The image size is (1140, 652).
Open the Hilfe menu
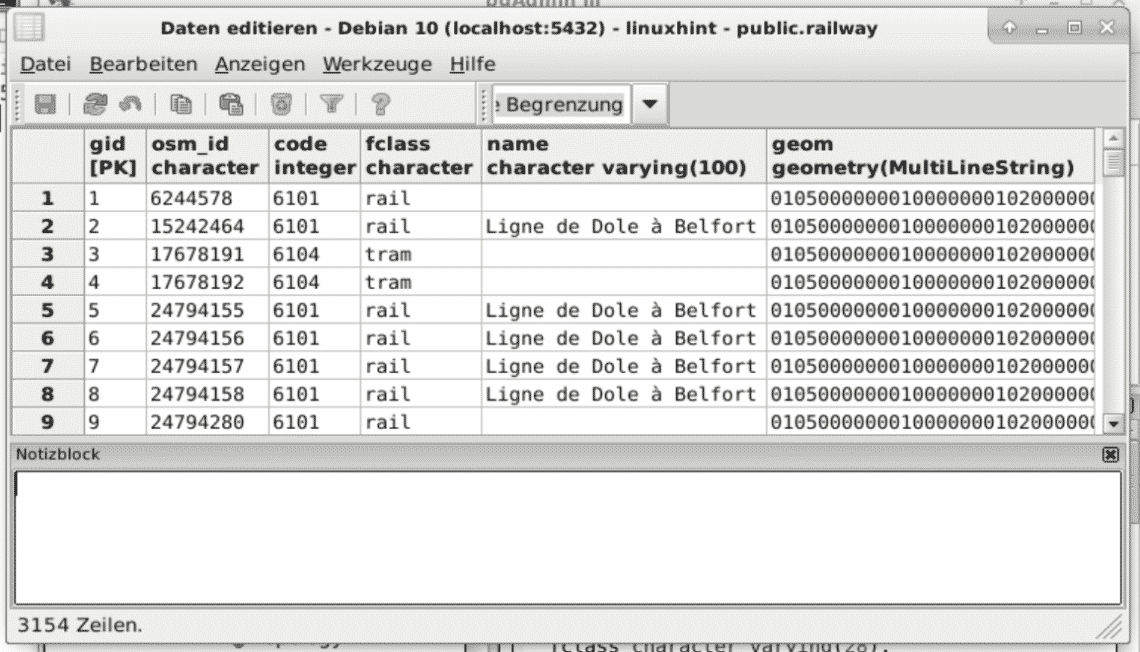coord(473,64)
